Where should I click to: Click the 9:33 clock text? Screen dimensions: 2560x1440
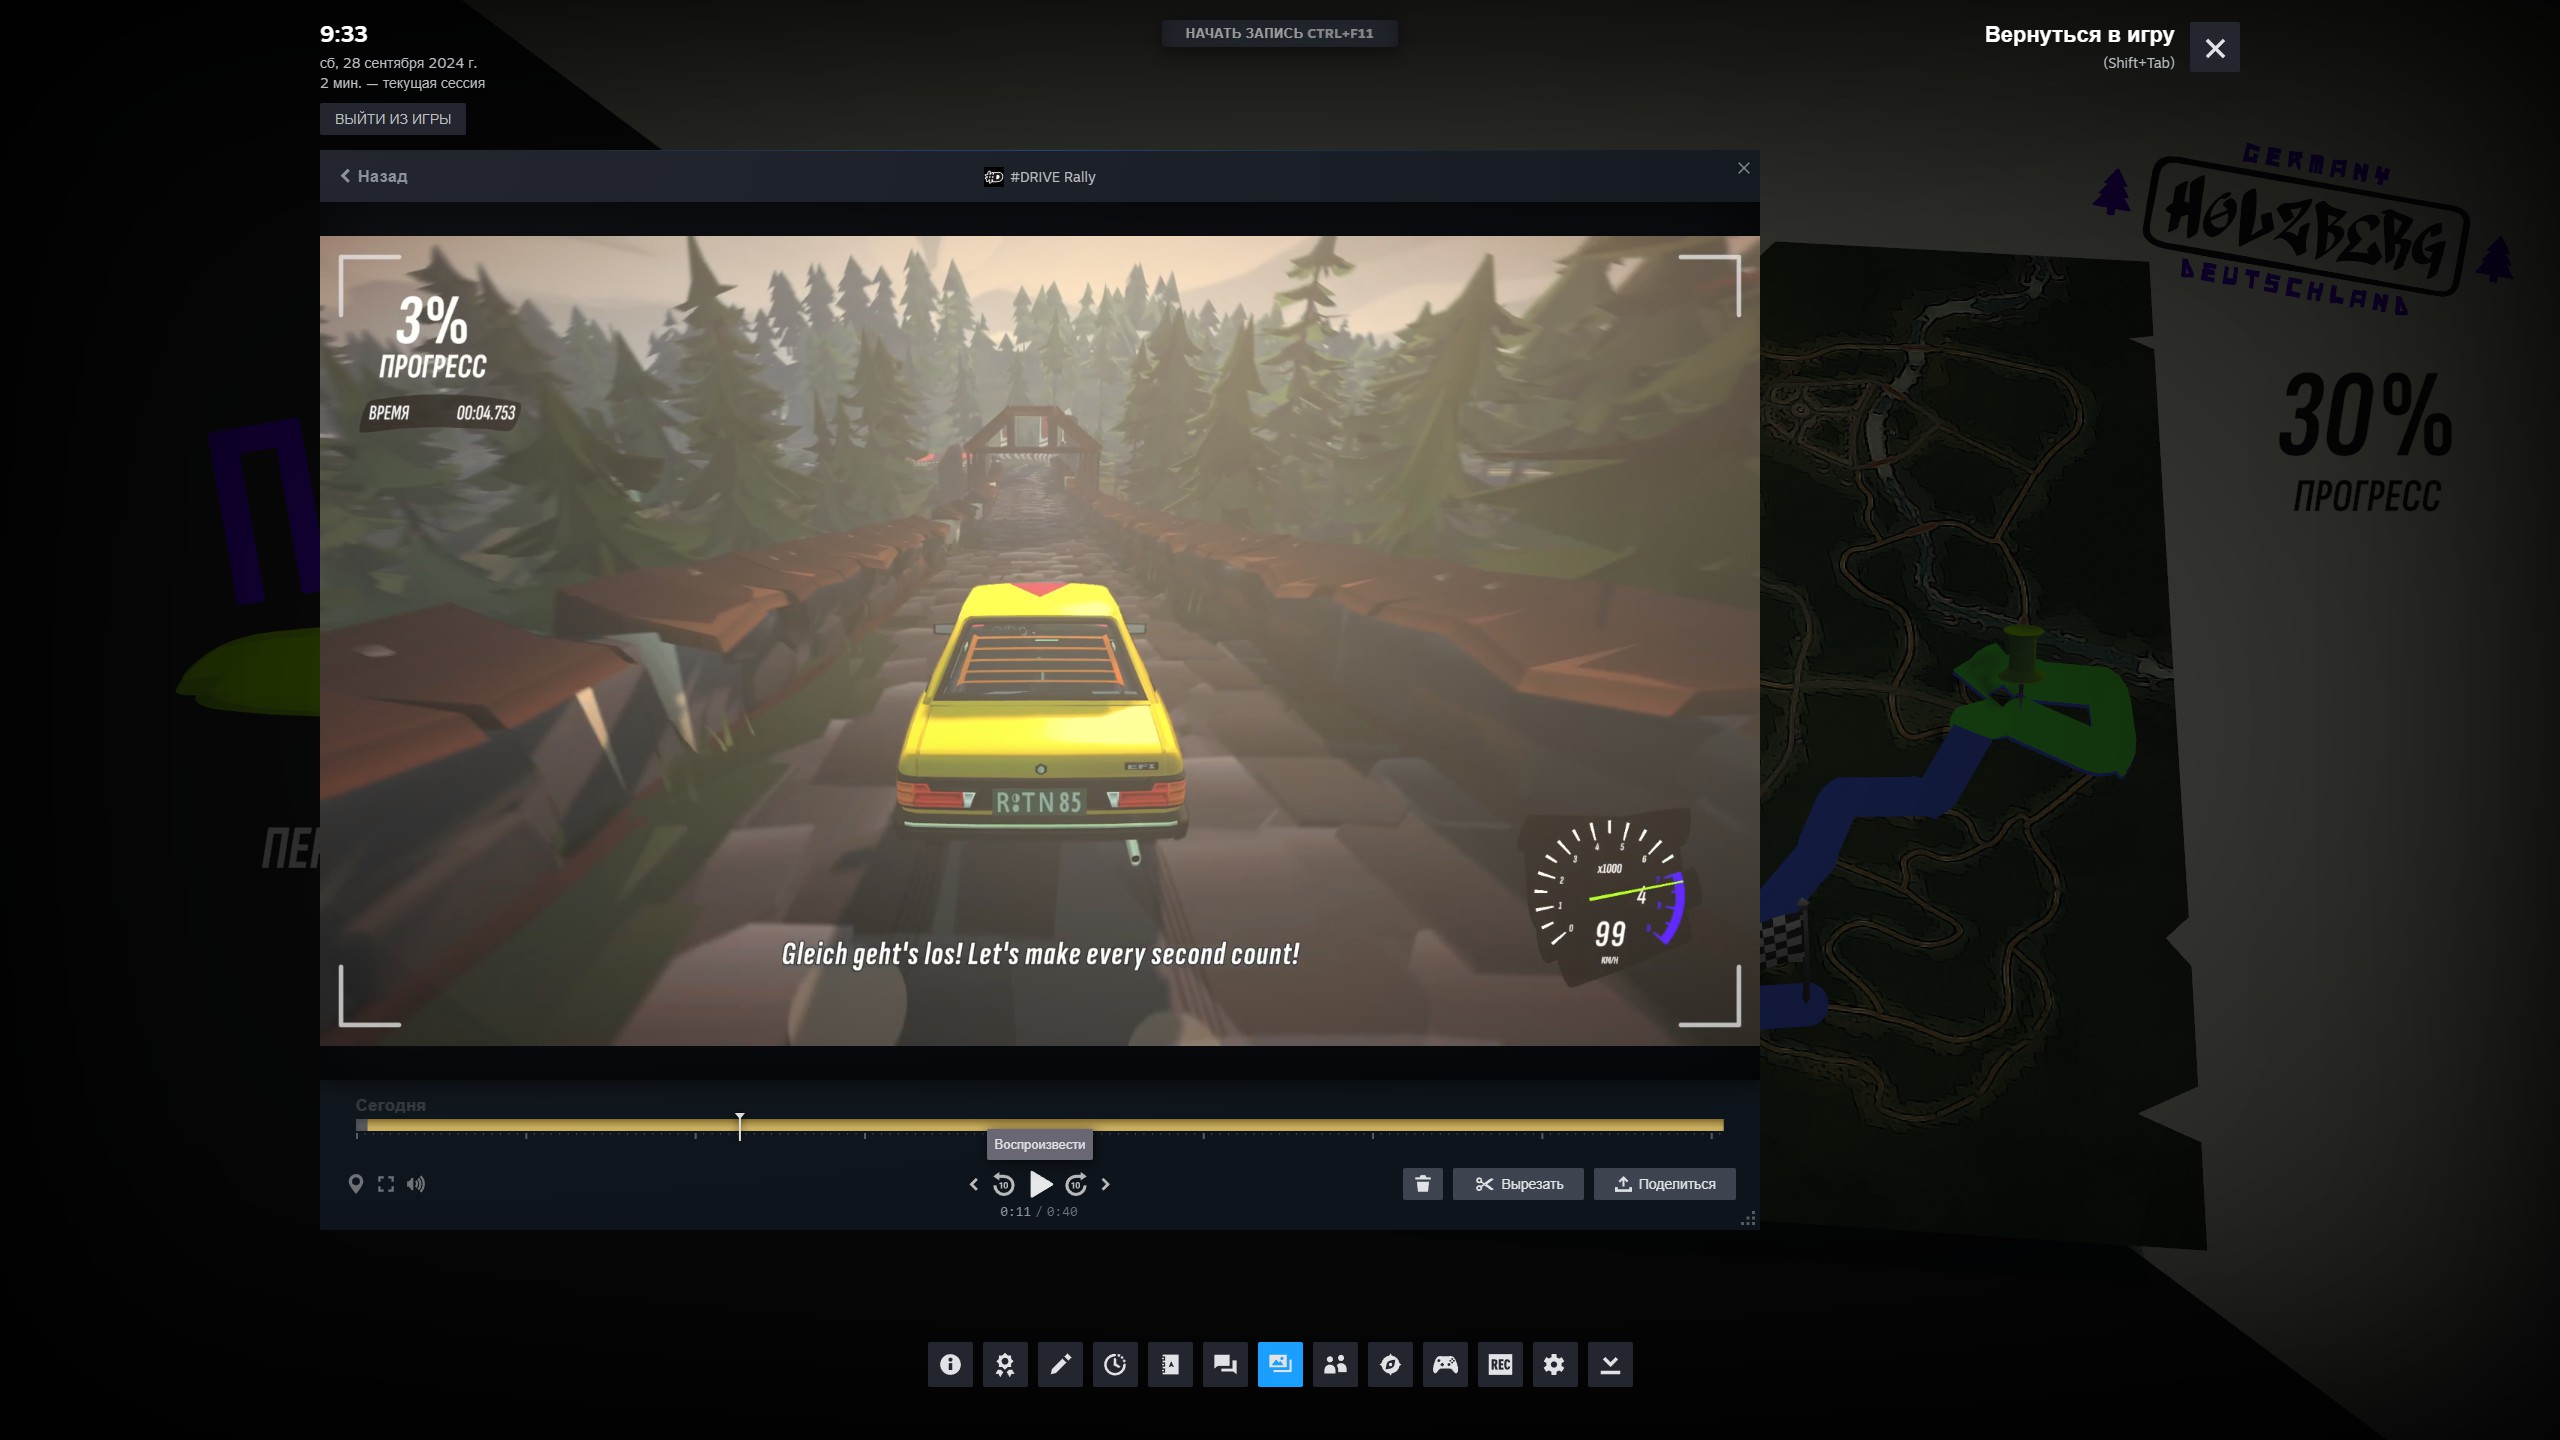click(344, 34)
